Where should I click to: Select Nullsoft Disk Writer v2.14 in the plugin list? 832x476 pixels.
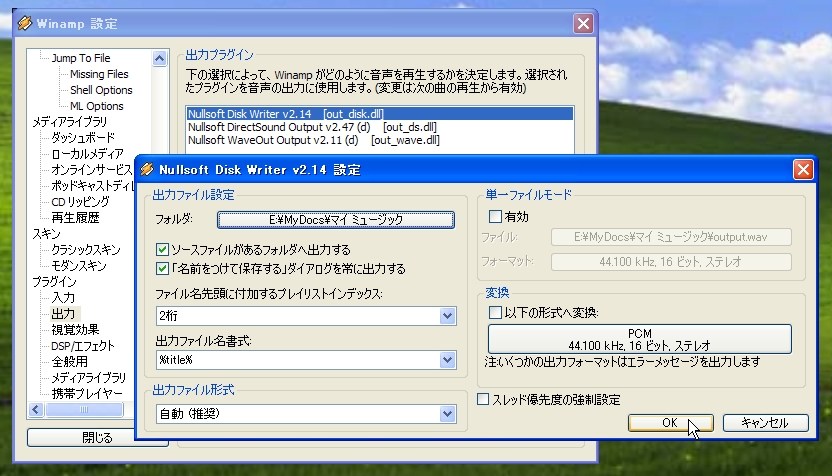[380, 114]
